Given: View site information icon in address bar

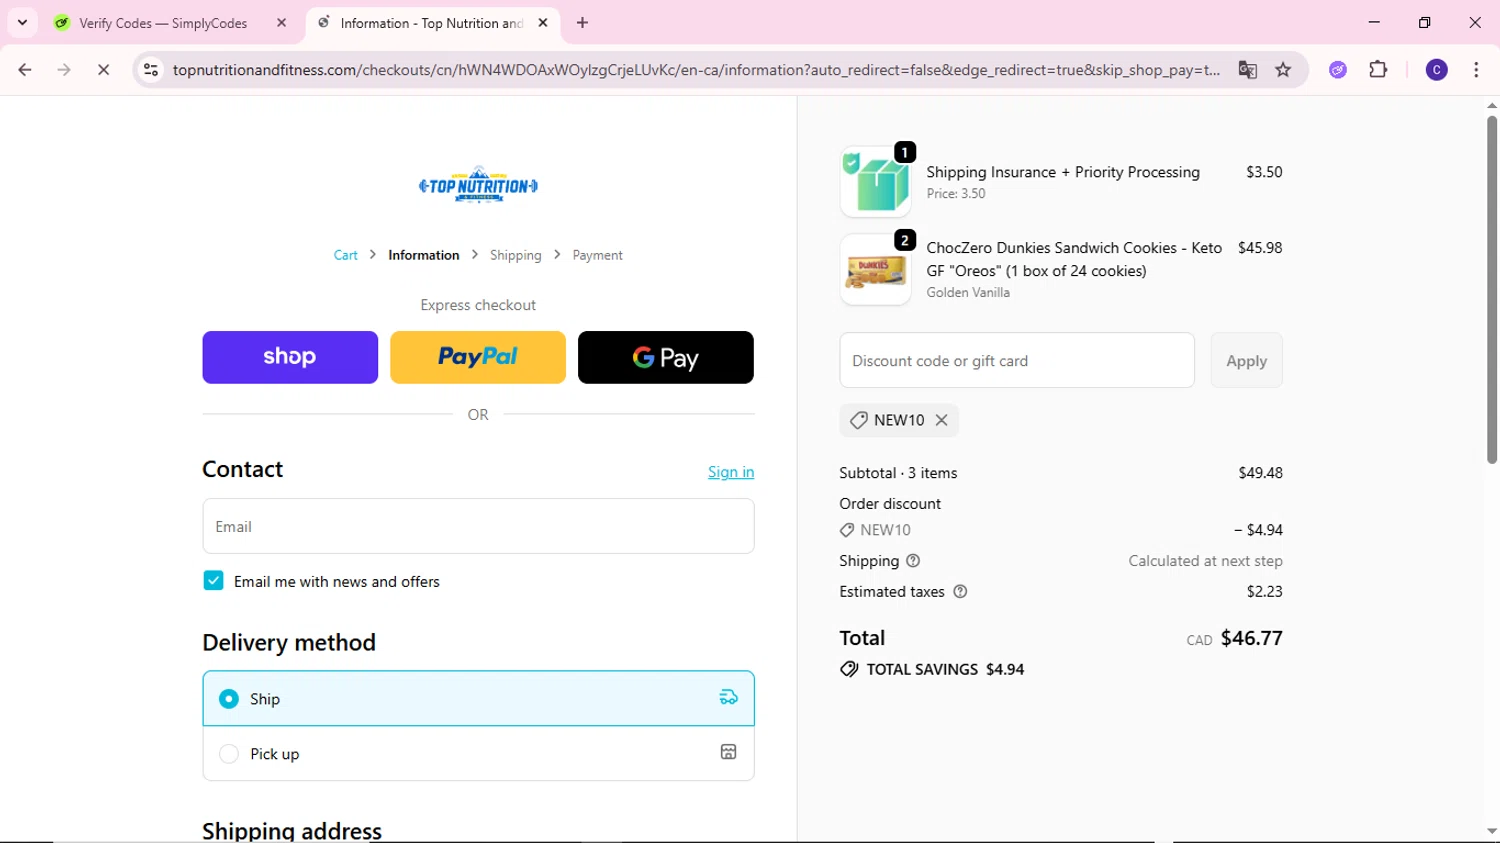Looking at the screenshot, I should (151, 70).
